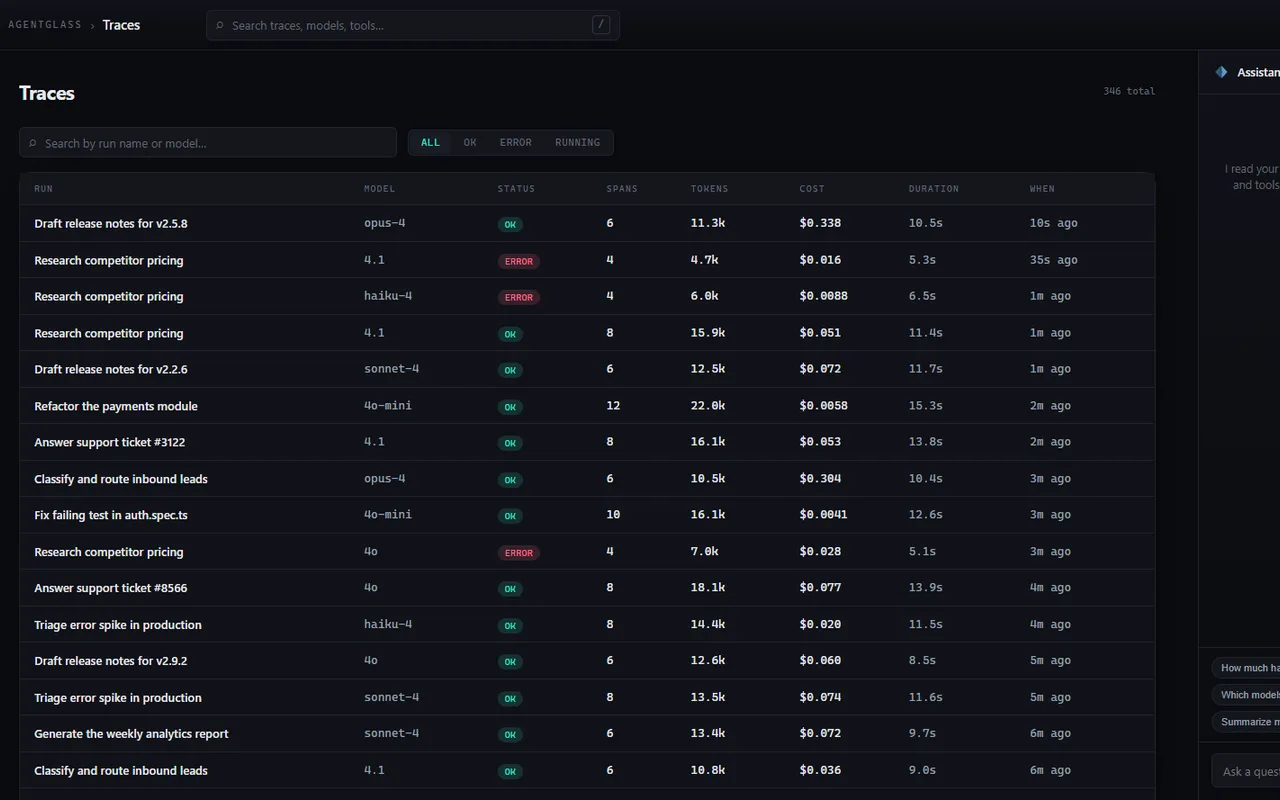Click the 'Summarize m…' suggestion chip
The image size is (1280, 800).
click(x=1247, y=722)
